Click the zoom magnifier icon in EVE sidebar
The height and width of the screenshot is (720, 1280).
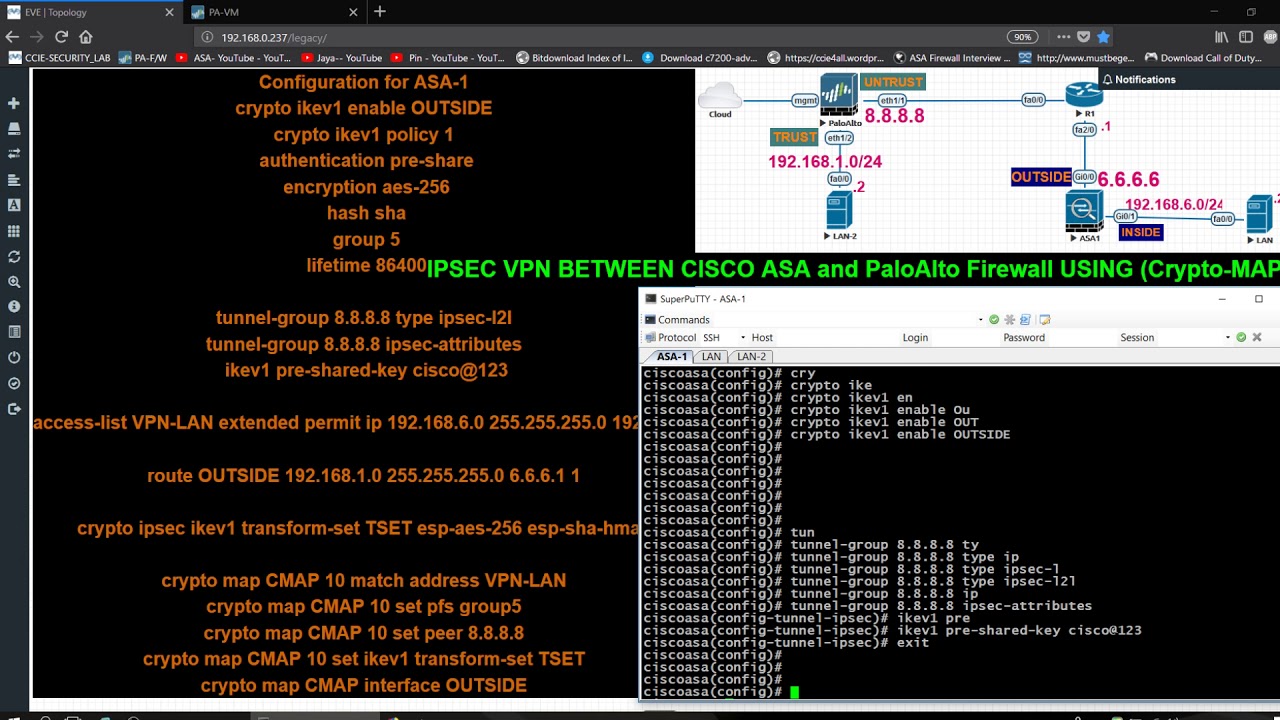14,282
